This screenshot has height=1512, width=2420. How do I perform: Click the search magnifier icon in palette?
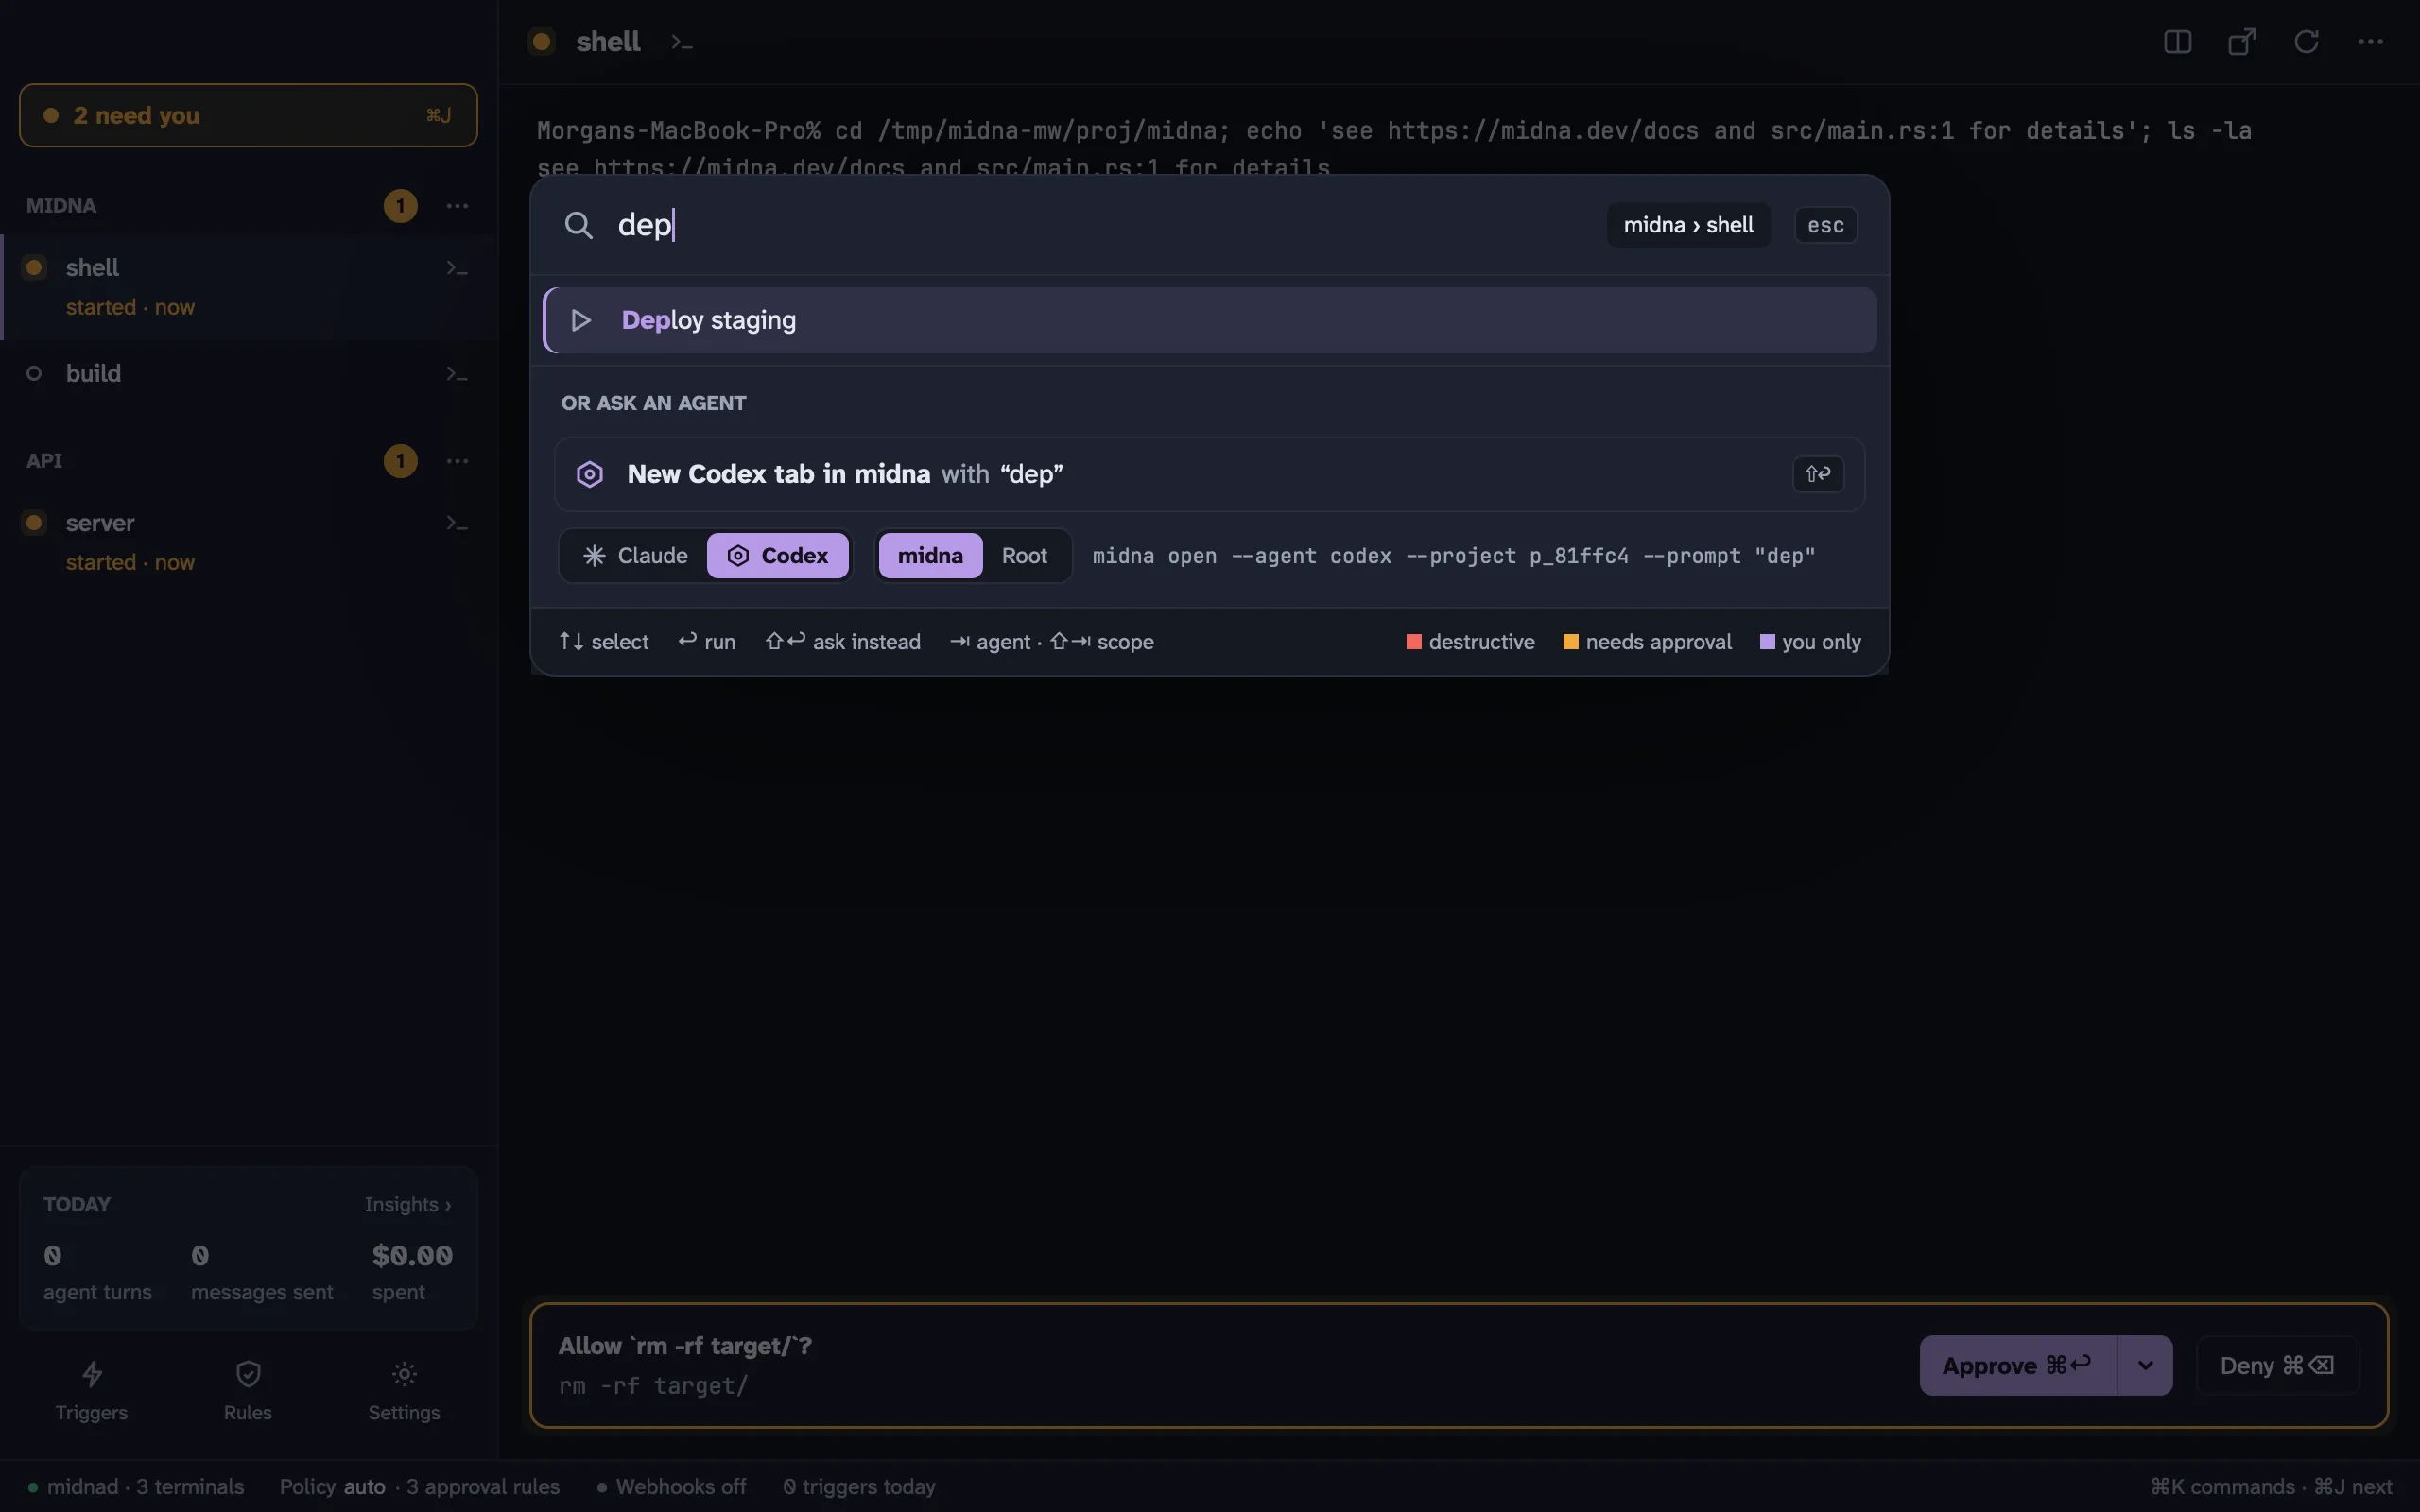tap(578, 225)
